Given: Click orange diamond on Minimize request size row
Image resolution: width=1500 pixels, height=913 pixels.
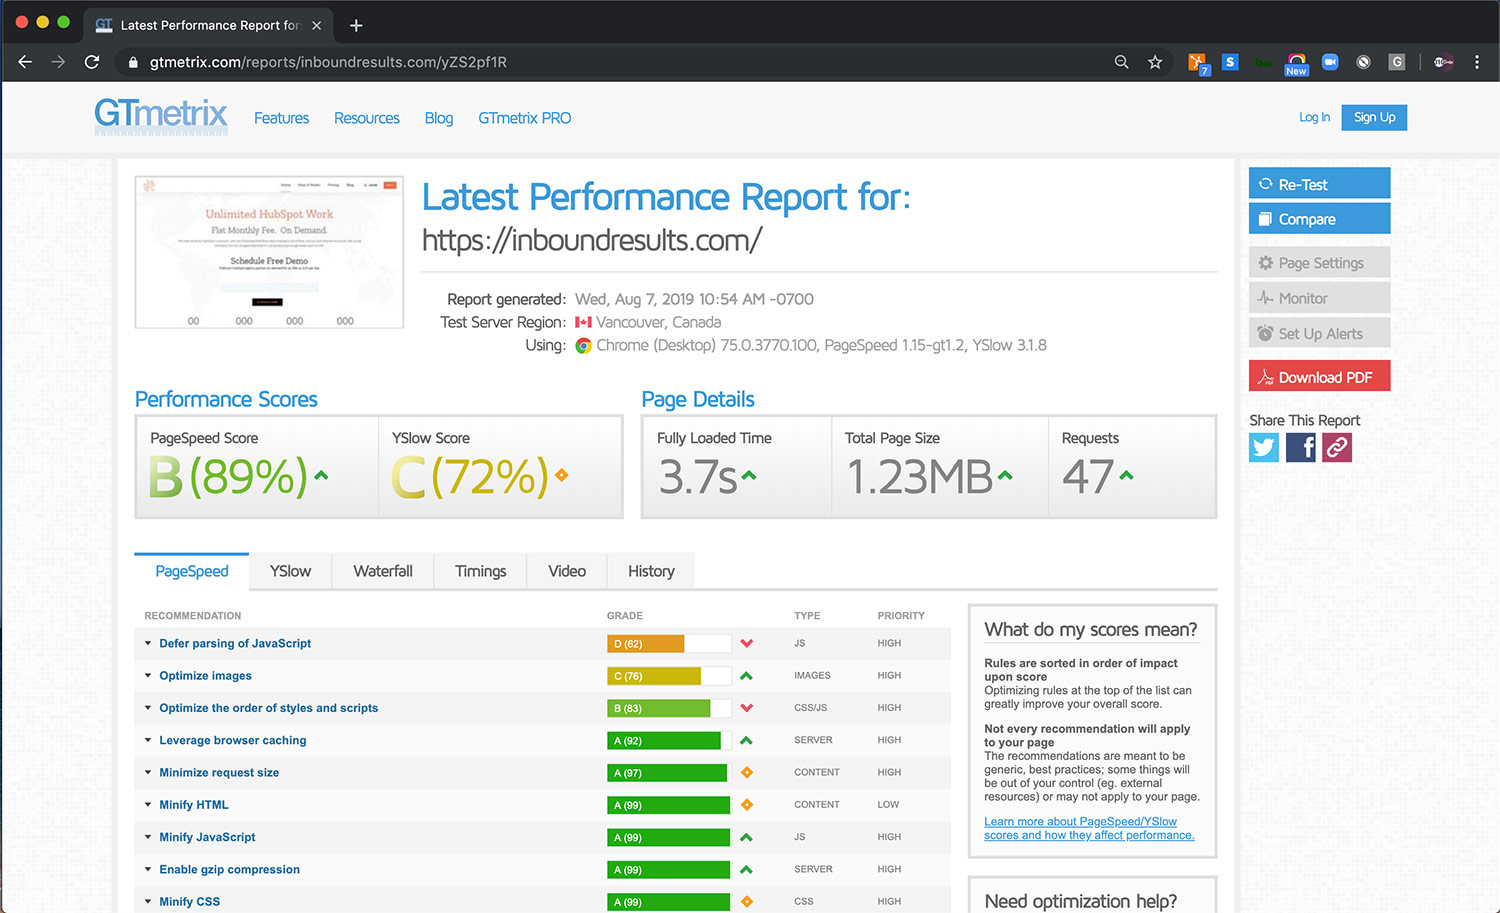Looking at the screenshot, I should pos(747,772).
